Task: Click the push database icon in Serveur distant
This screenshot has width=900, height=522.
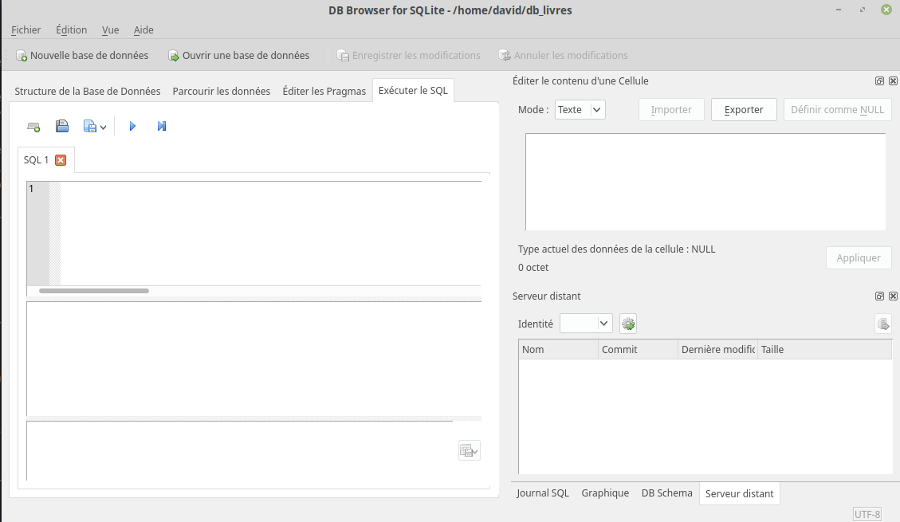Action: [882, 323]
